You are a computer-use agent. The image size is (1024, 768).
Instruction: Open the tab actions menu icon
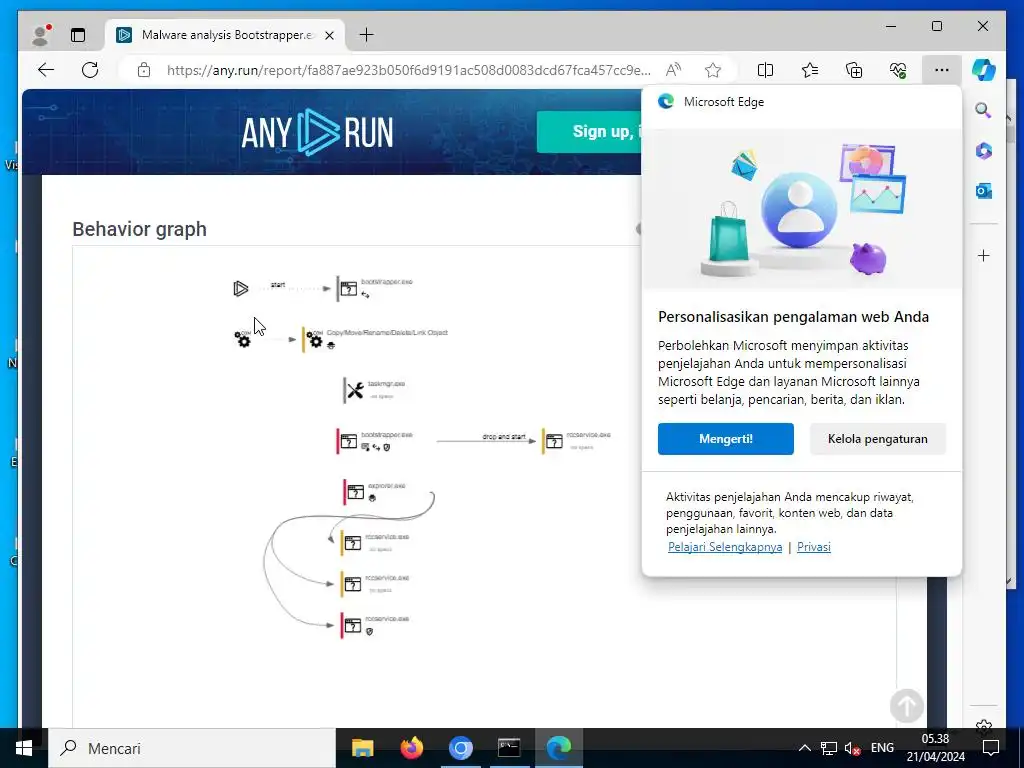pyautogui.click(x=78, y=35)
